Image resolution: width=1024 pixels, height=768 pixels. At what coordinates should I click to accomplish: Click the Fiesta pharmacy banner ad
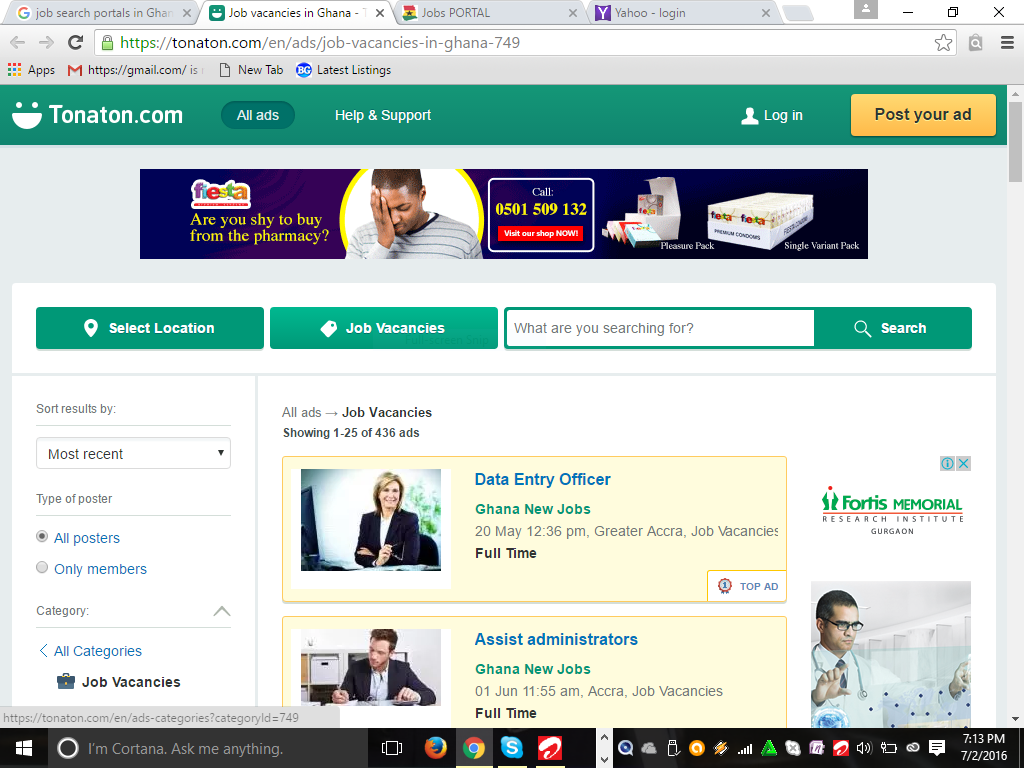click(504, 214)
